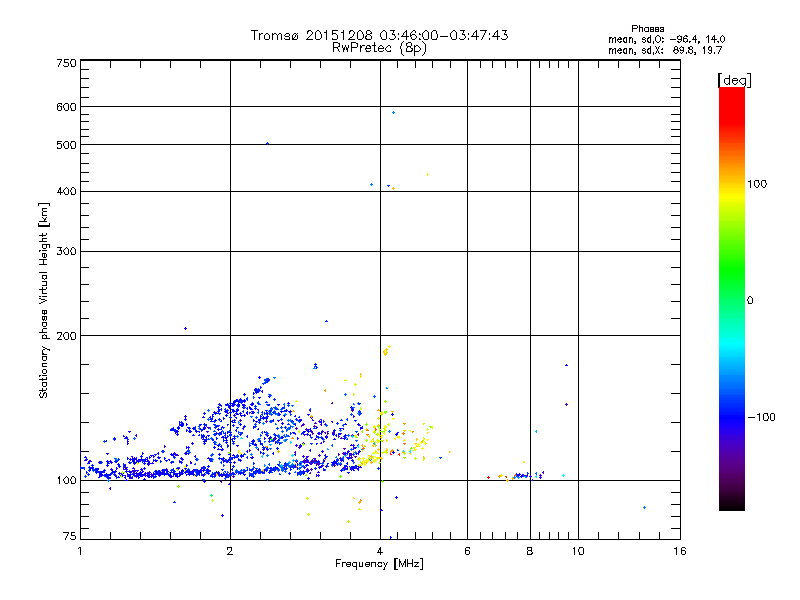The width and height of the screenshot is (800, 600).
Task: Click the 8 MHz x-axis tick label
Action: pos(530,551)
